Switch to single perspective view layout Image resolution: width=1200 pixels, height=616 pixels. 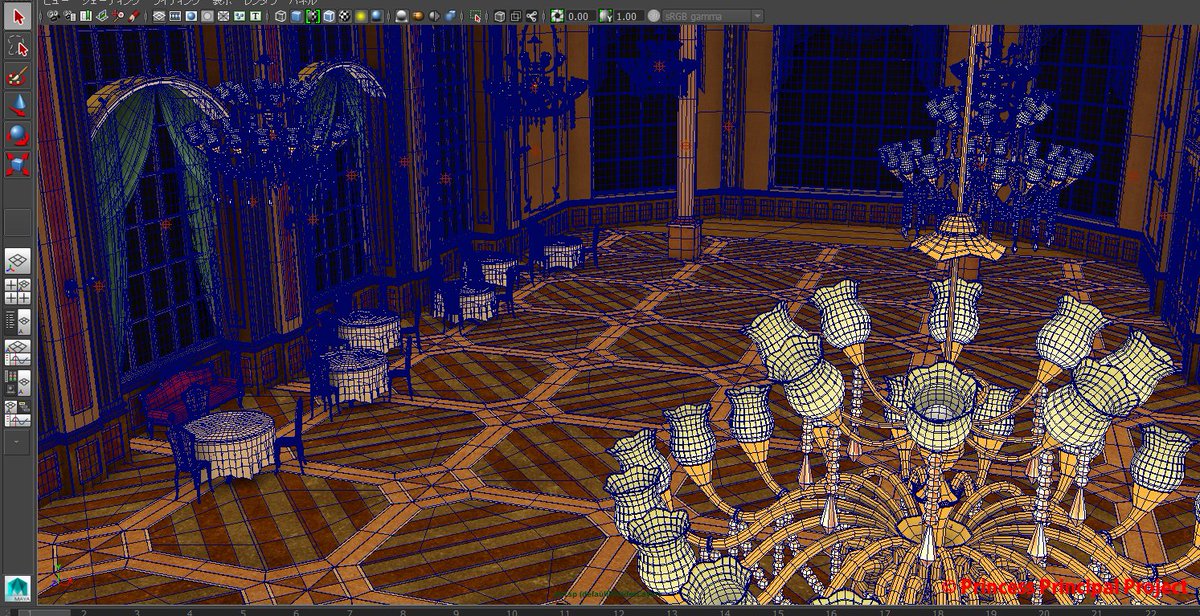[18, 261]
